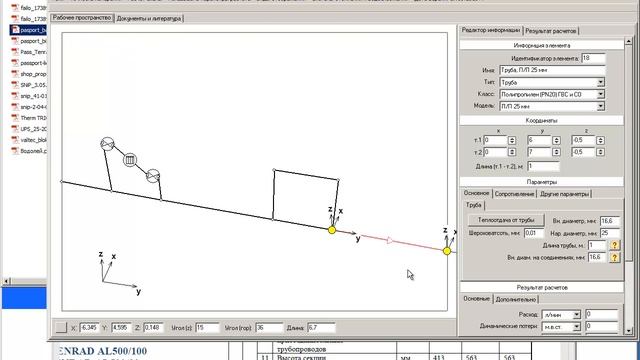Click the element identifier field showing 18
The height and width of the screenshot is (360, 640).
593,58
